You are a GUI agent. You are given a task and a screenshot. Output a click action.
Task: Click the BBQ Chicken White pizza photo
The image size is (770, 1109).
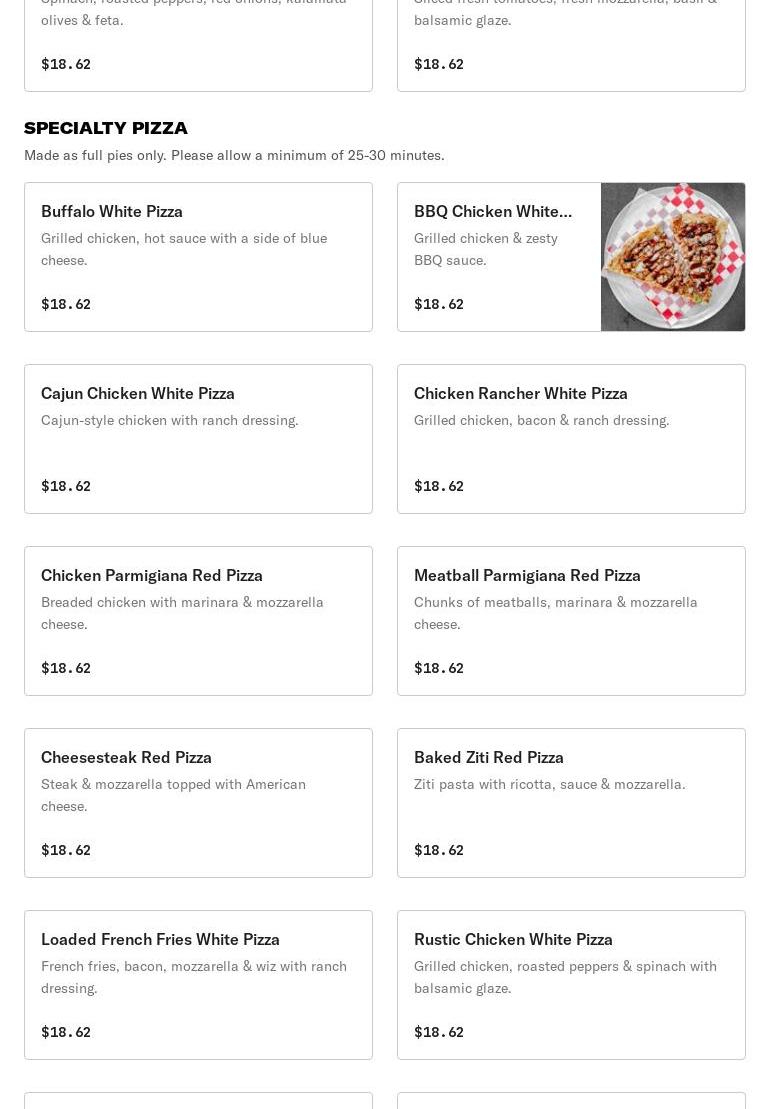click(x=672, y=257)
